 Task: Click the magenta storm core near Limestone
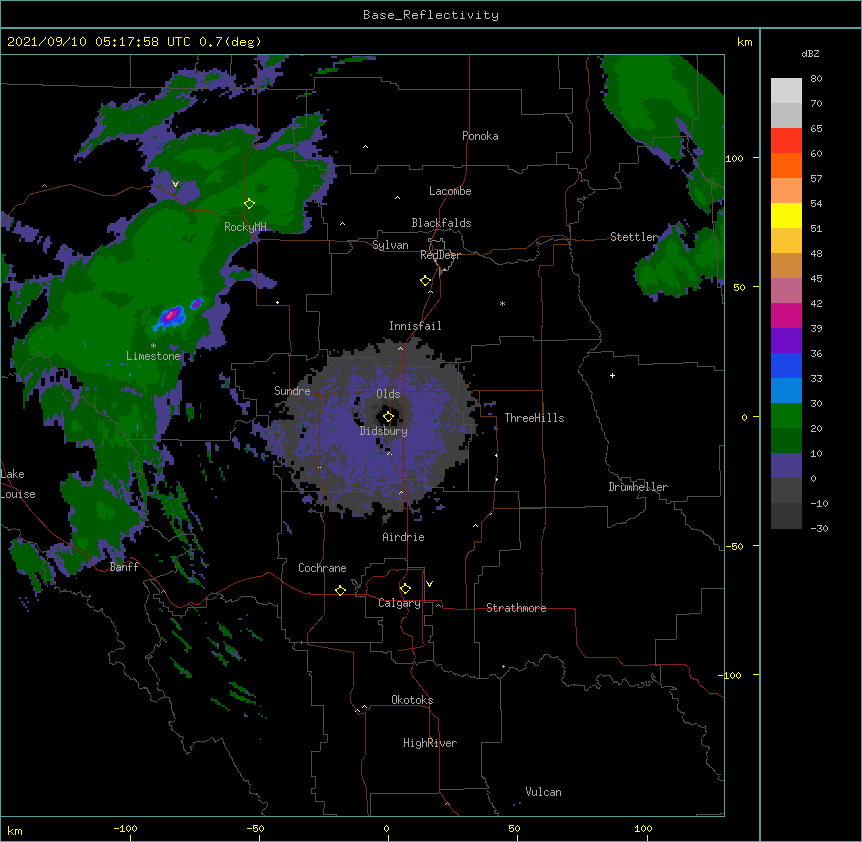[x=172, y=315]
